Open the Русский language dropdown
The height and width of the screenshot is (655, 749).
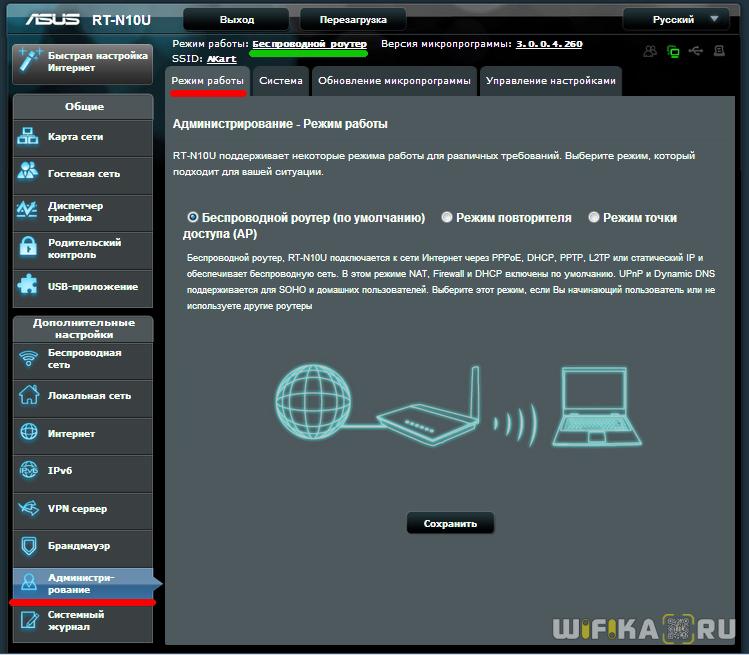click(676, 20)
